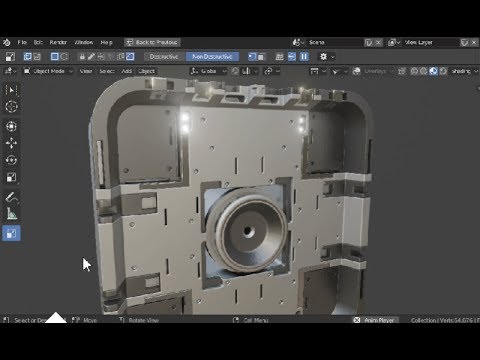Pick the Measure tool
This screenshot has height=360, width=480.
(11, 214)
